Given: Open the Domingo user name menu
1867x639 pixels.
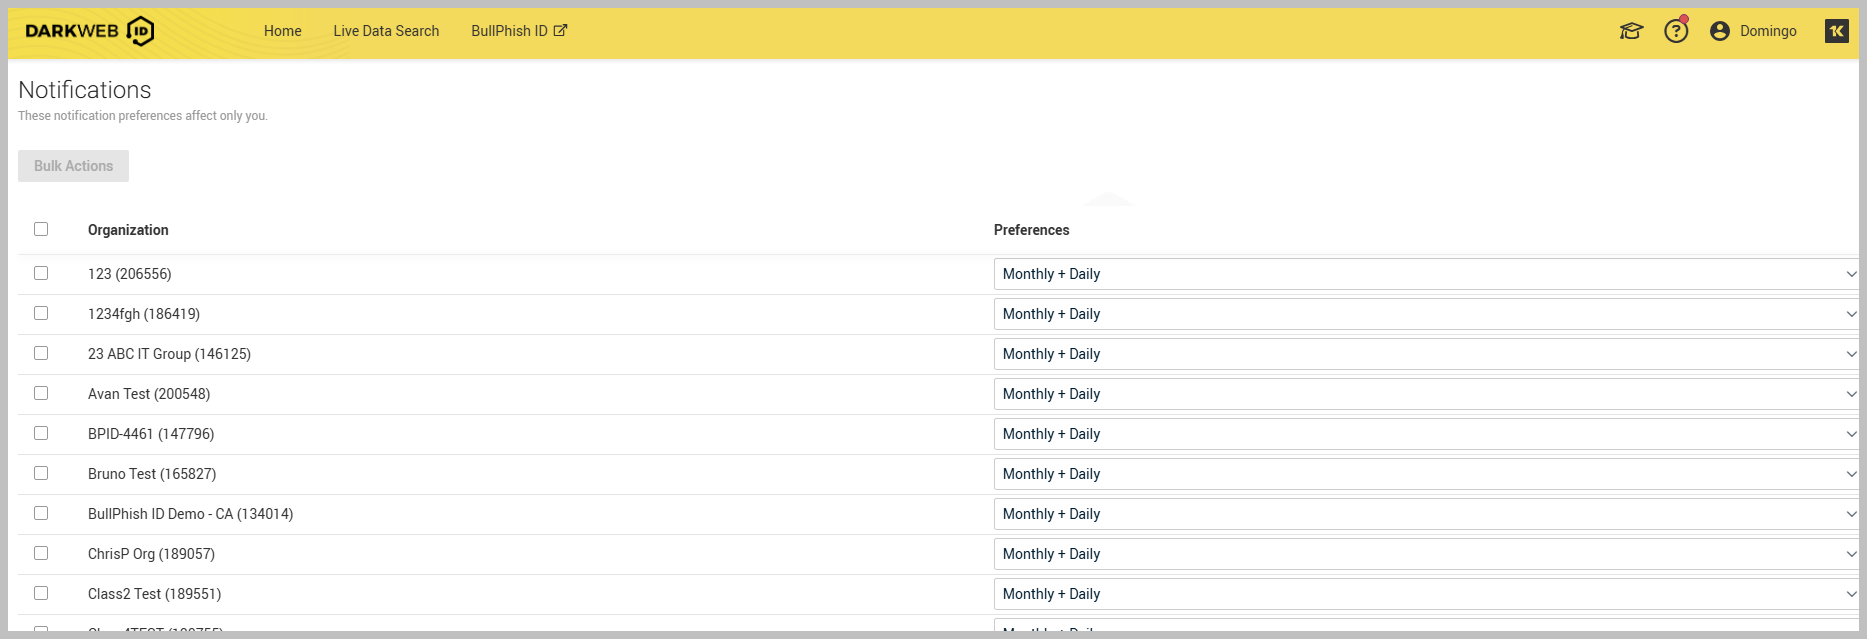Looking at the screenshot, I should pyautogui.click(x=1767, y=31).
